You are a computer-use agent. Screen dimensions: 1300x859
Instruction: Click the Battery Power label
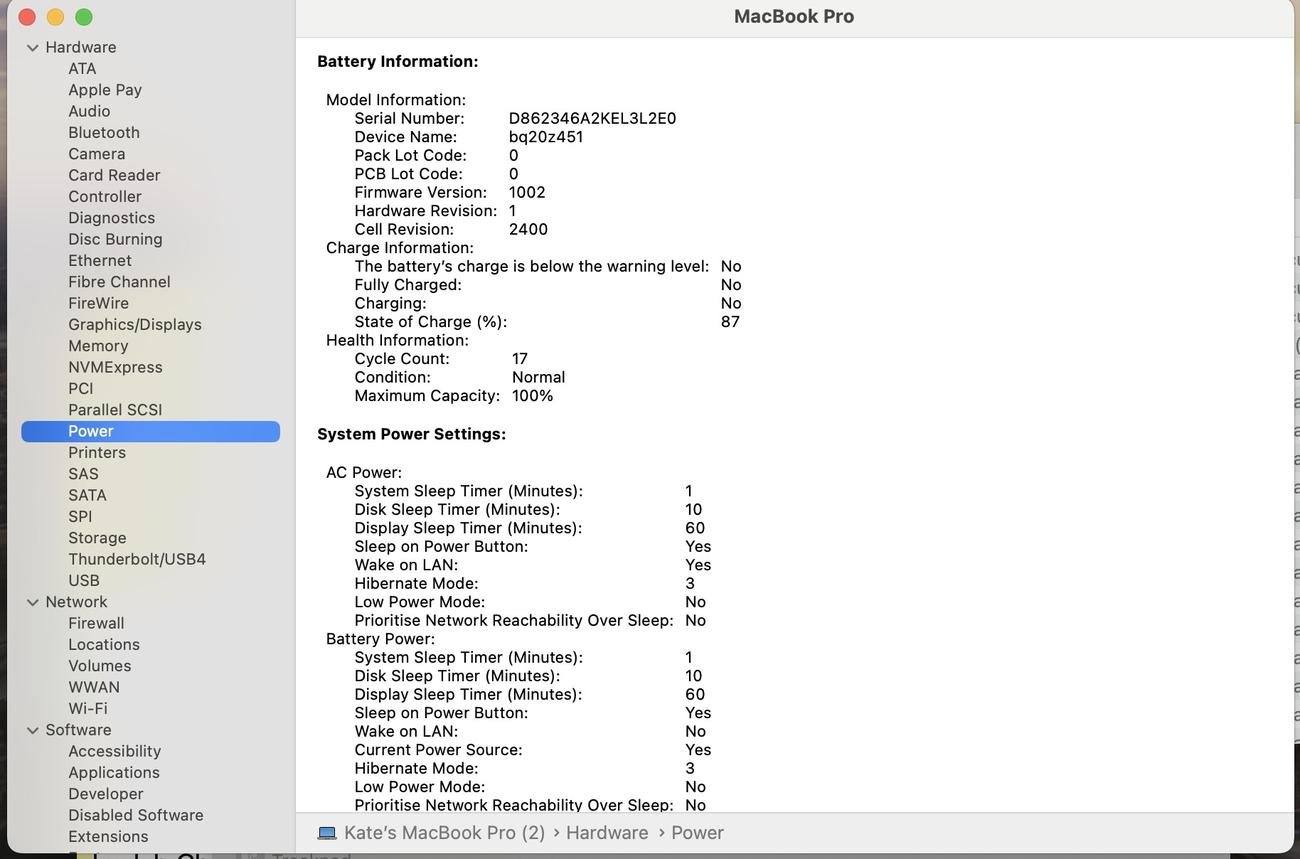[380, 639]
